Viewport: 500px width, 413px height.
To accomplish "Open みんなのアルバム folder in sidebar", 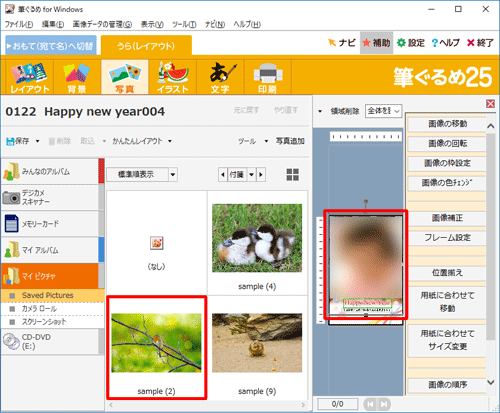I will click(x=50, y=171).
